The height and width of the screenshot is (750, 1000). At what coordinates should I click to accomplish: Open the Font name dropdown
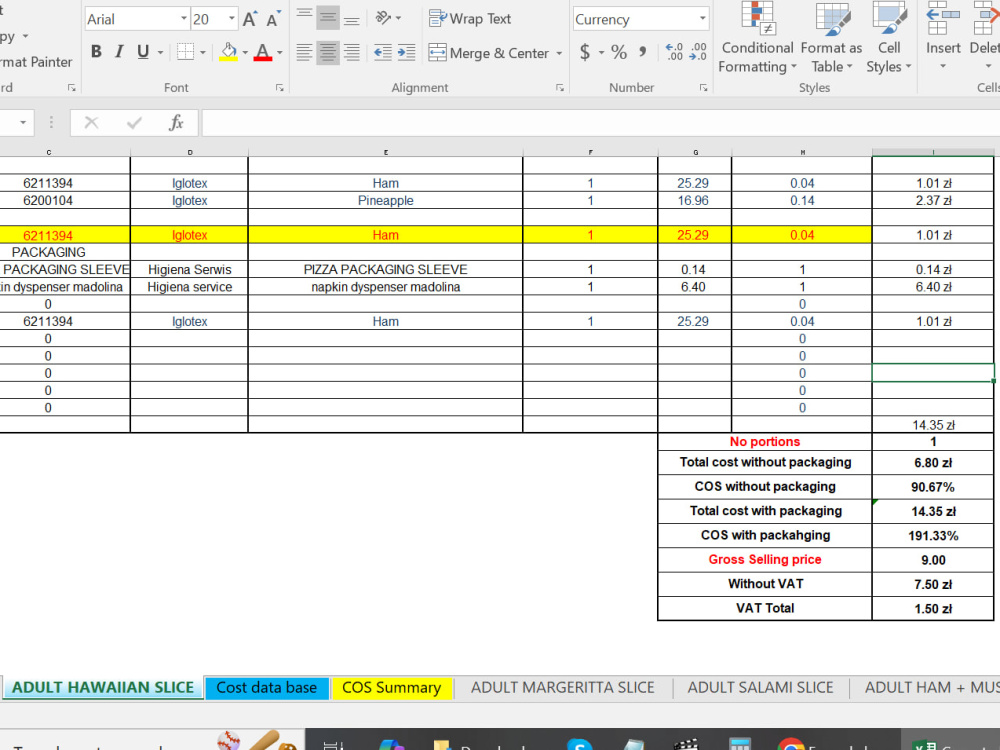point(184,18)
